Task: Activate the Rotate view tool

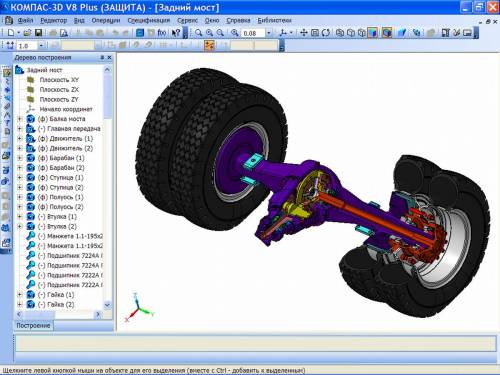Action: coord(326,33)
